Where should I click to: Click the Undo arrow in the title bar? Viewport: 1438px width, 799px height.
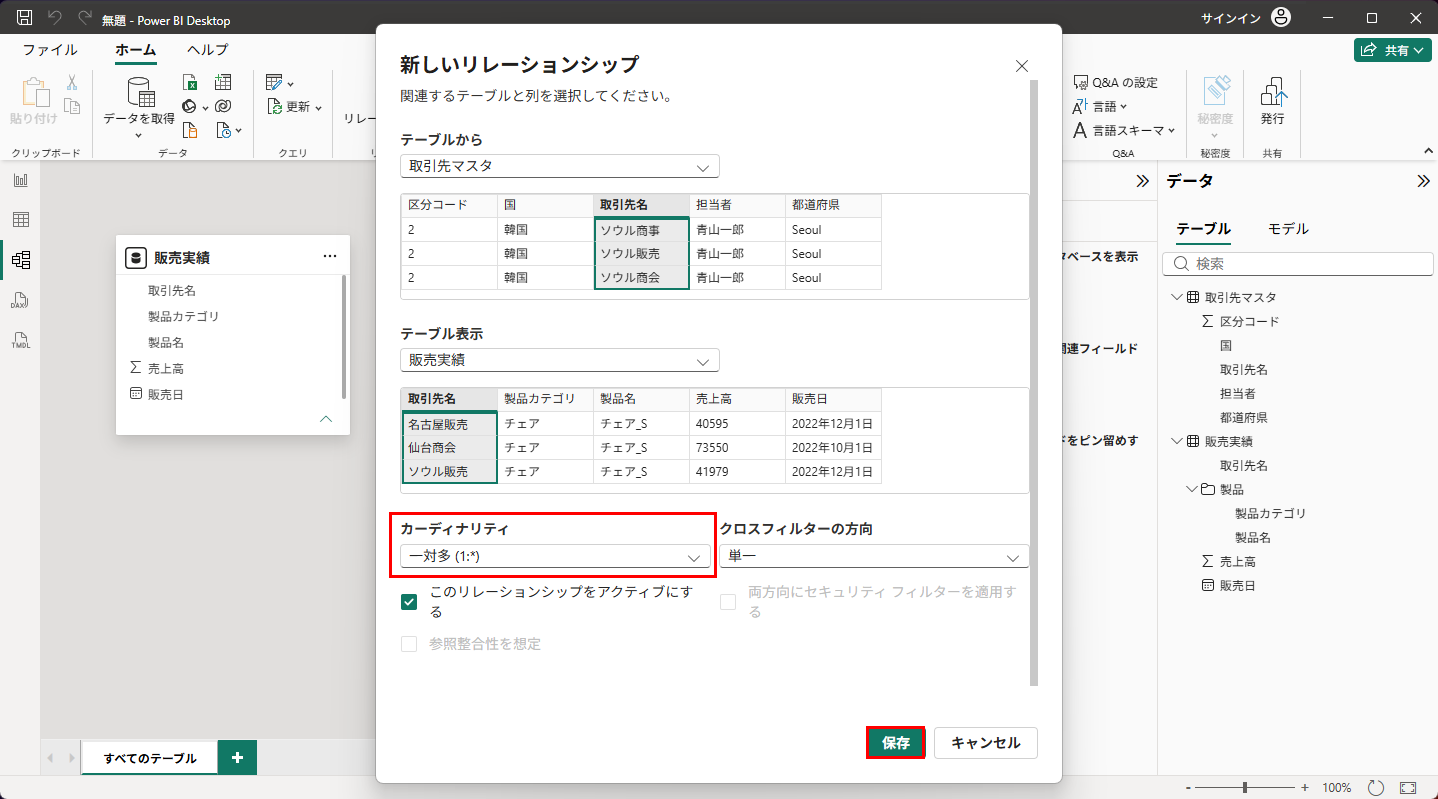(56, 18)
